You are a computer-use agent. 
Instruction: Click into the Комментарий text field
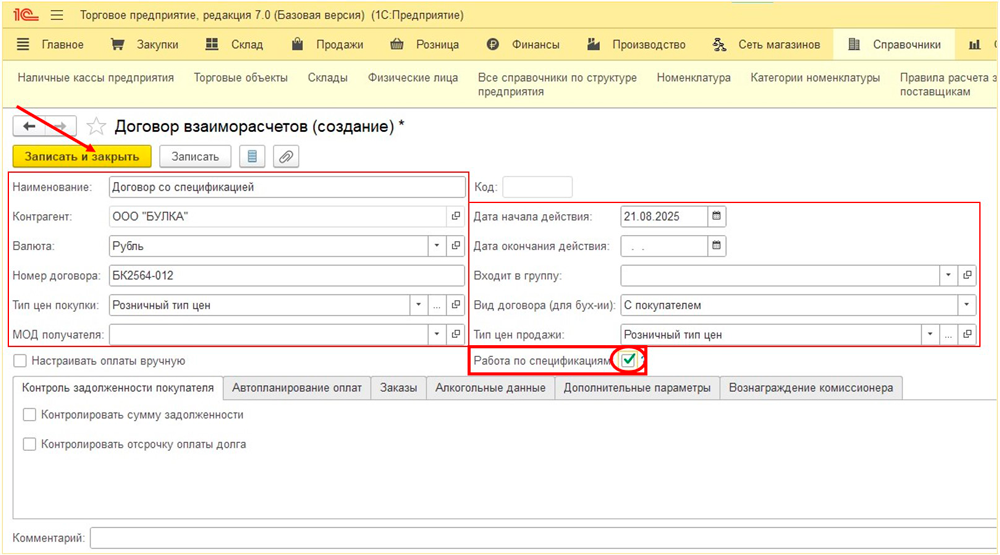(540, 539)
